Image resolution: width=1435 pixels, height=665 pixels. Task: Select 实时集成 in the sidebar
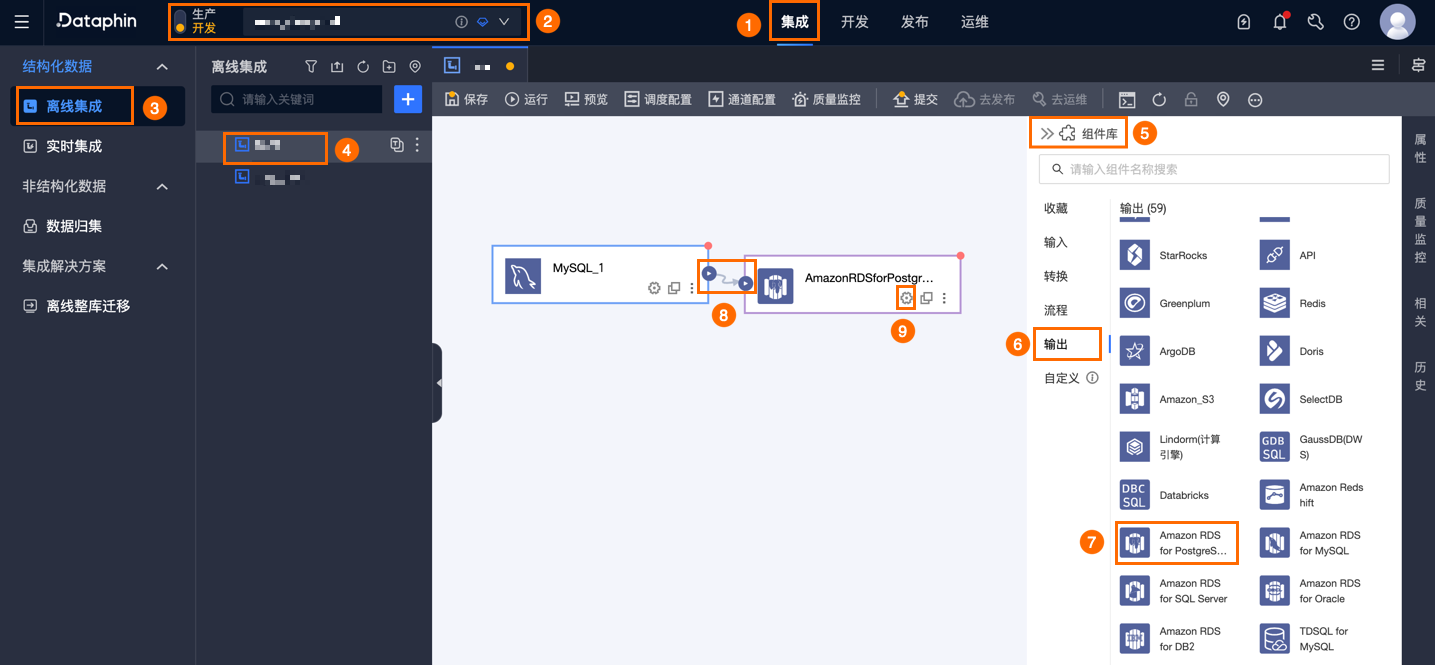74,146
